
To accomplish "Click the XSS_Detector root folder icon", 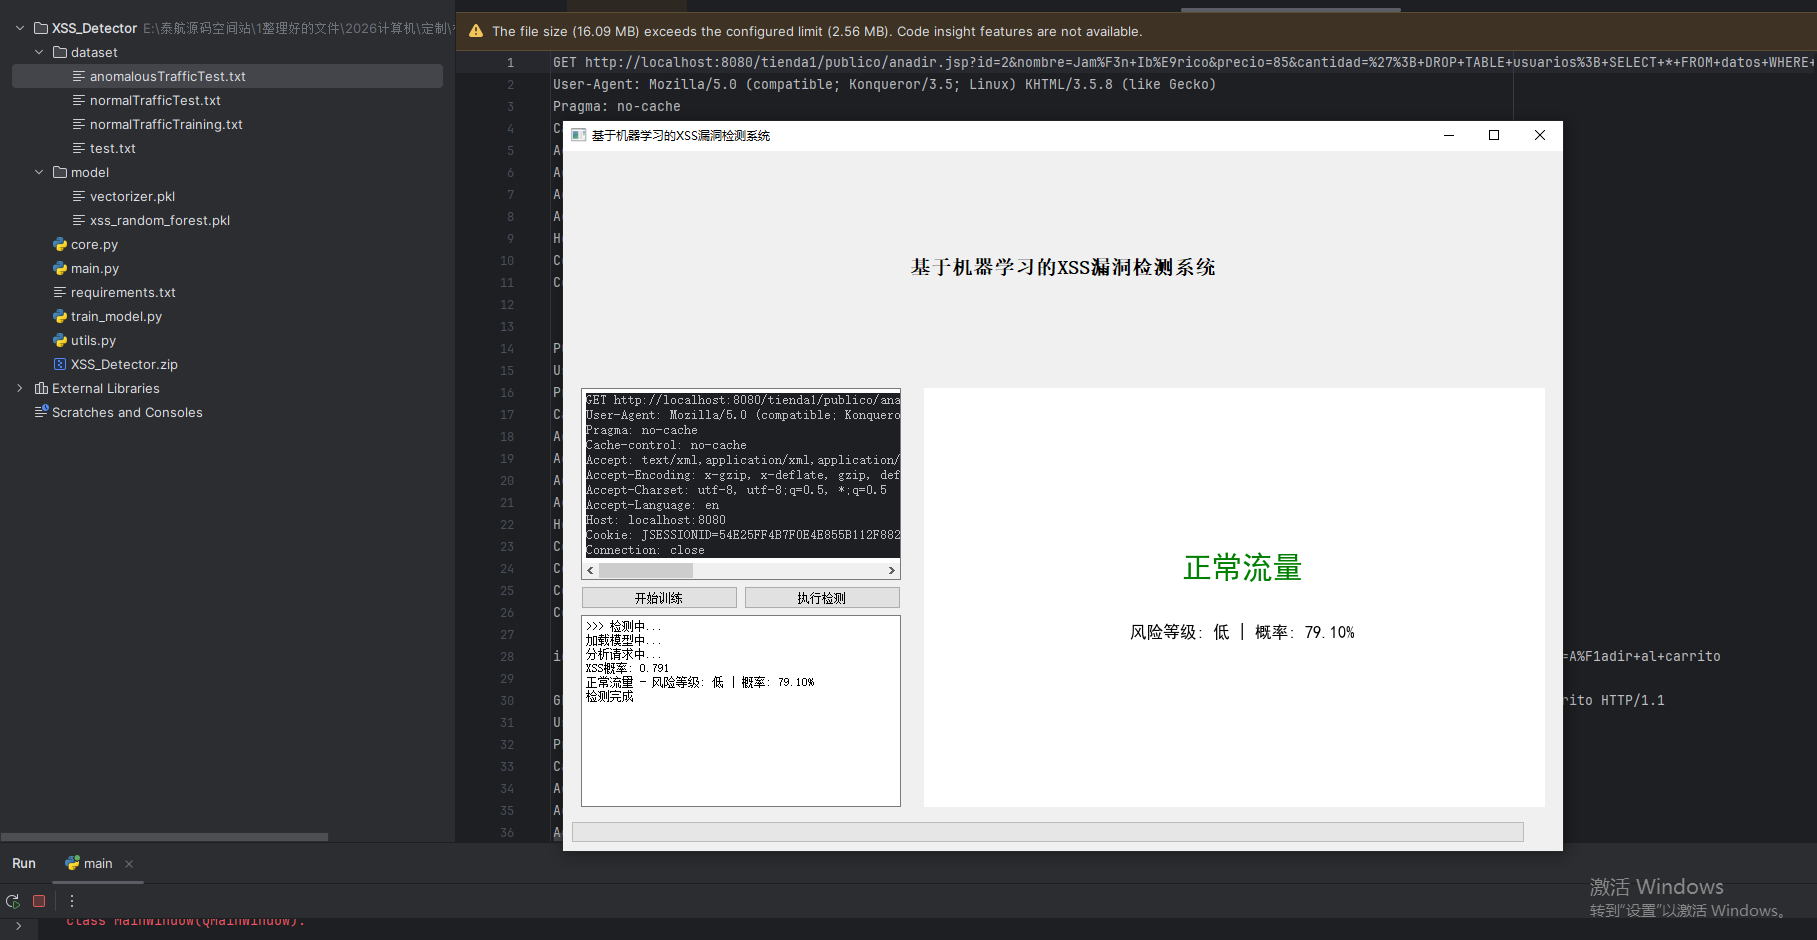I will point(41,28).
